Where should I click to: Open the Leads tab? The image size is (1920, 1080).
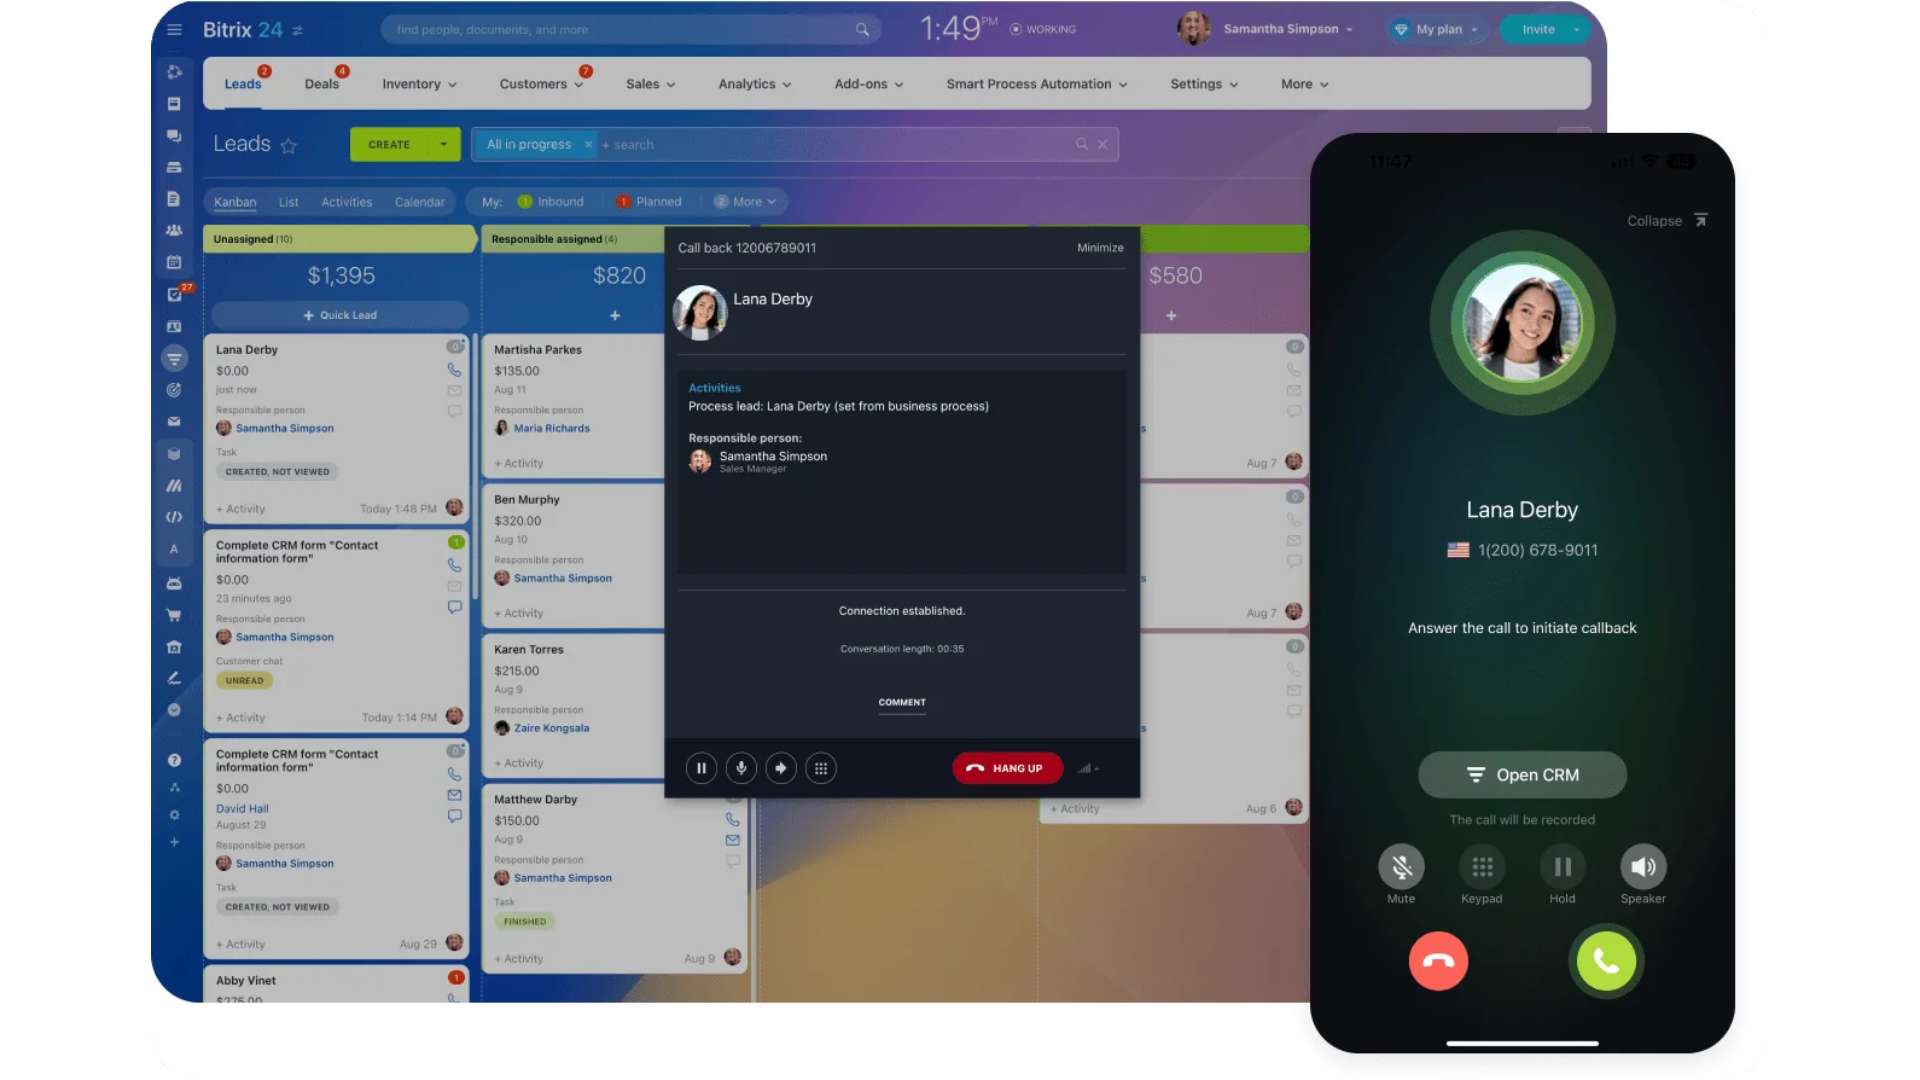tap(241, 83)
